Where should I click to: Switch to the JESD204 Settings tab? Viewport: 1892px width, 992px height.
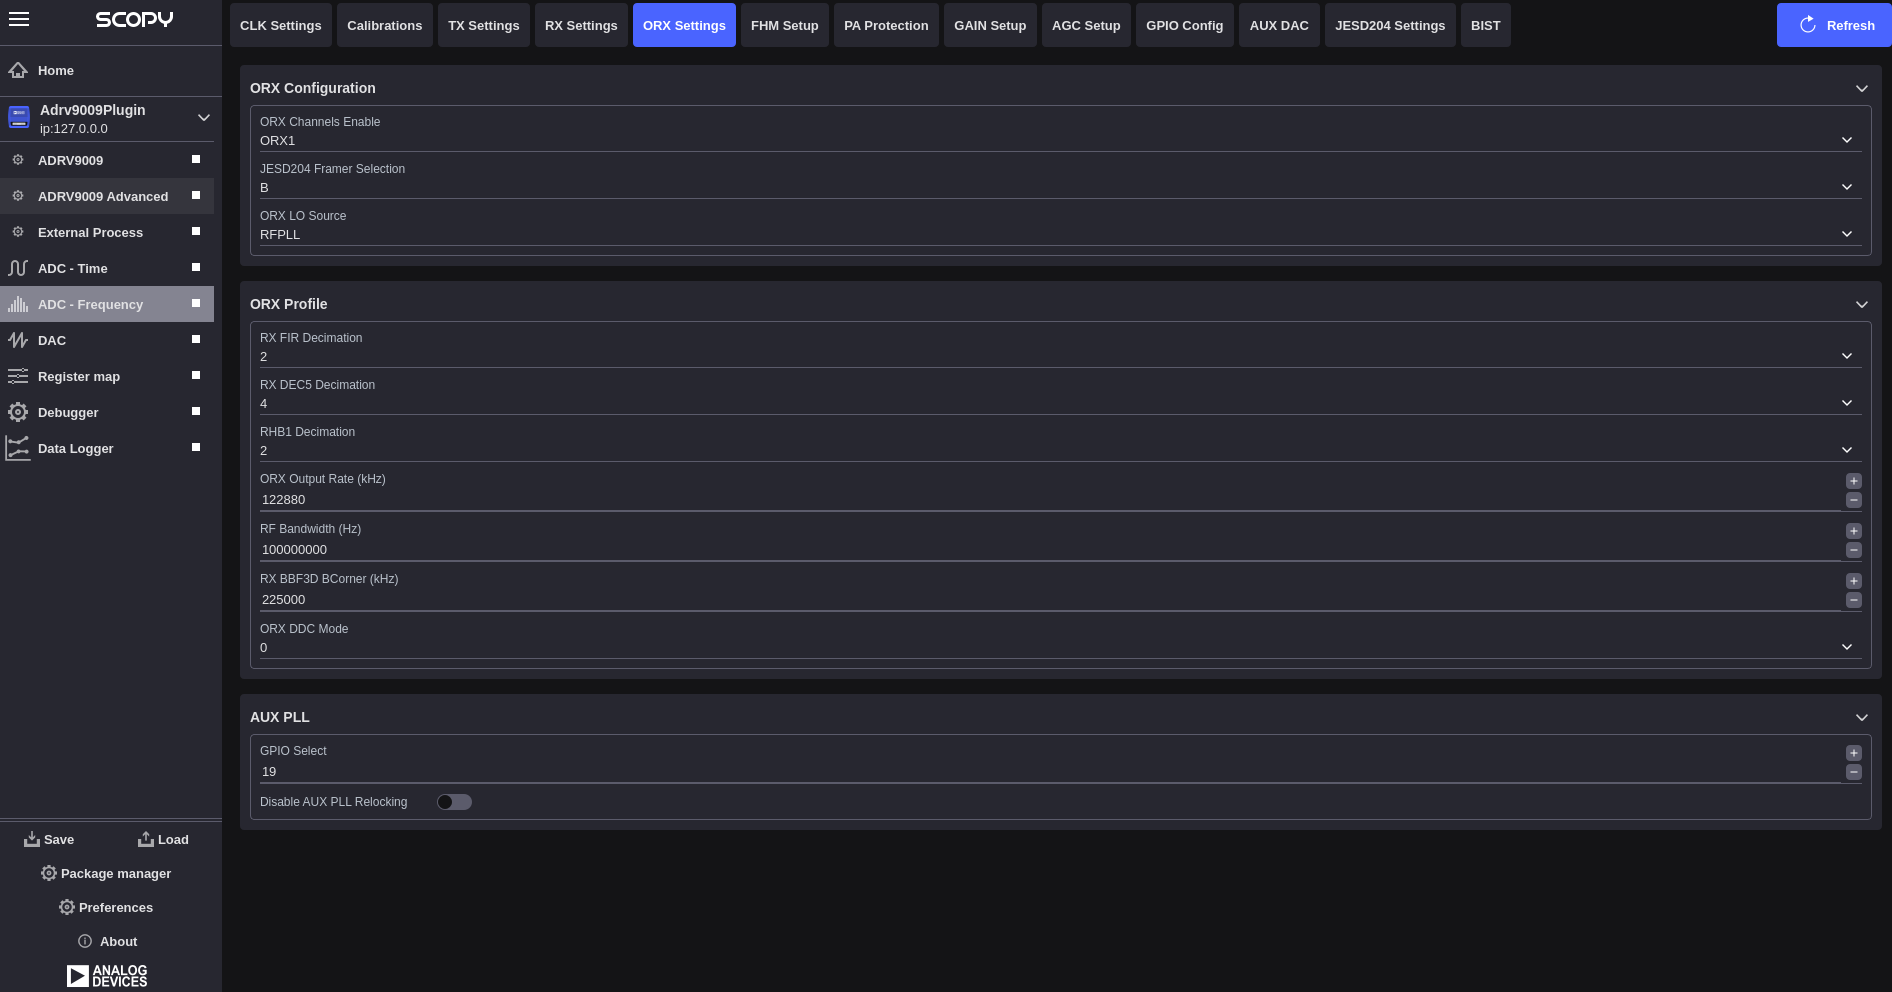click(1389, 25)
